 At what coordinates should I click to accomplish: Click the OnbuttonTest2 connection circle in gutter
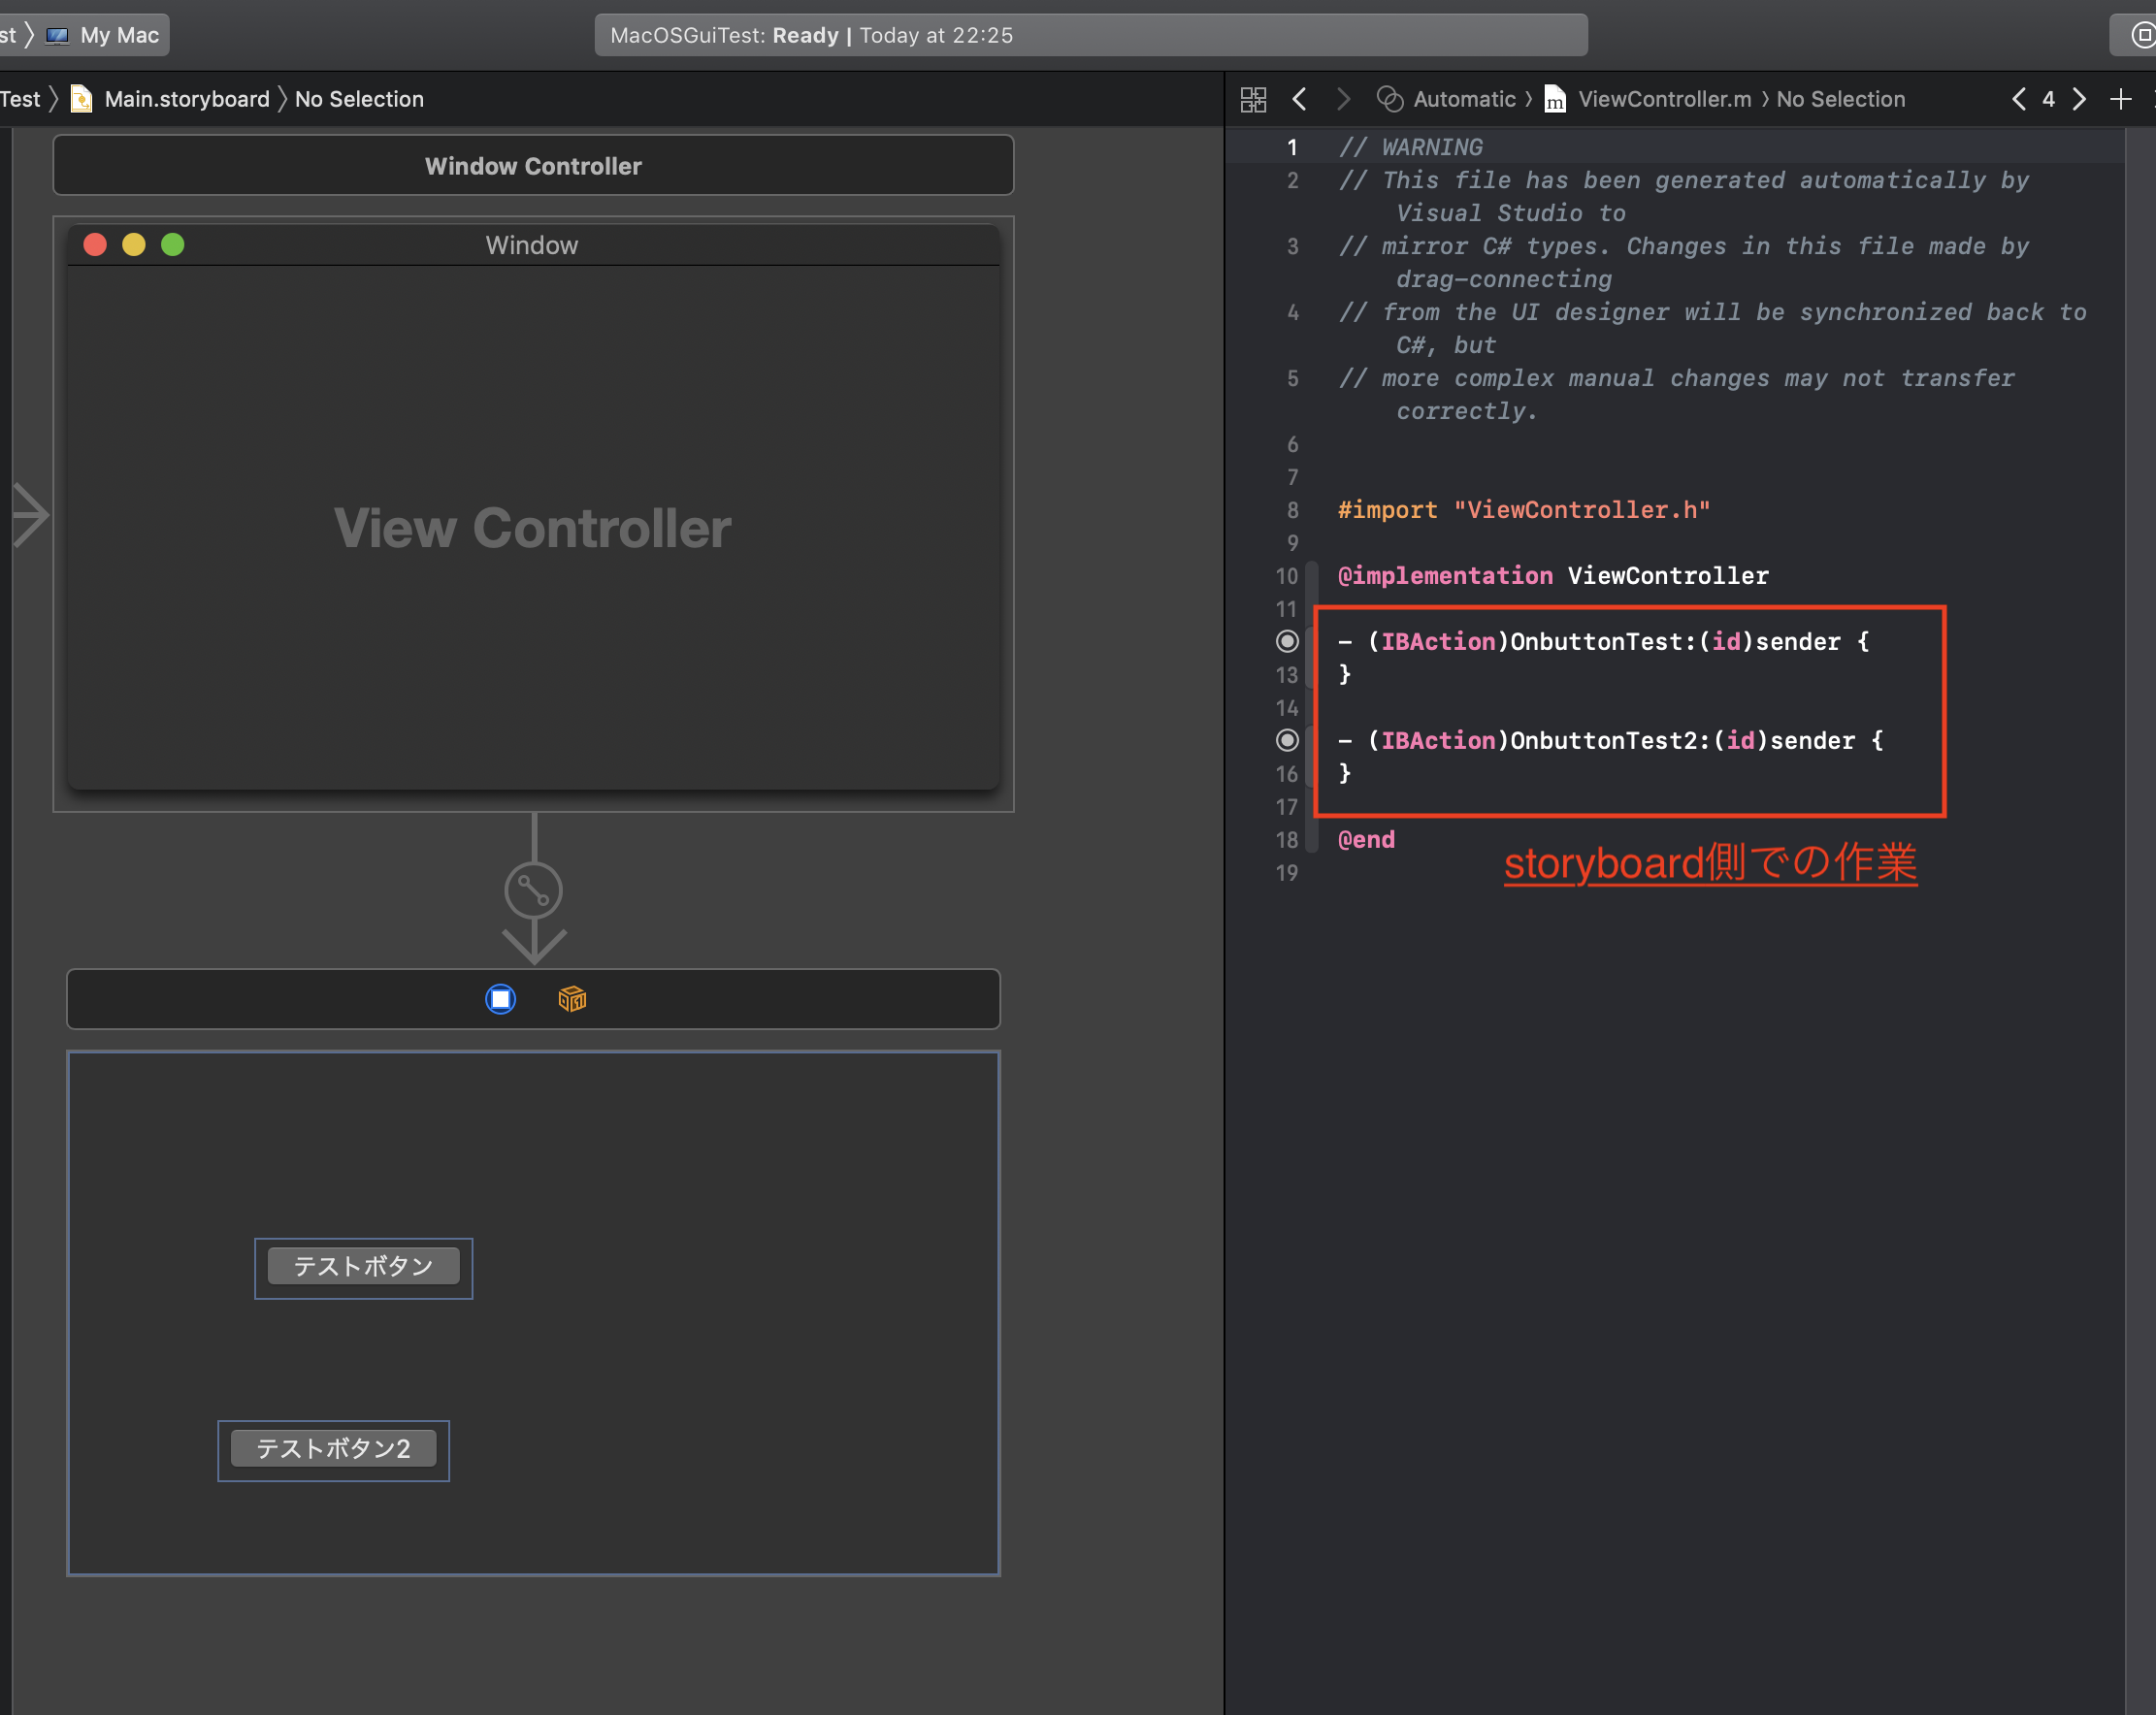click(1288, 740)
